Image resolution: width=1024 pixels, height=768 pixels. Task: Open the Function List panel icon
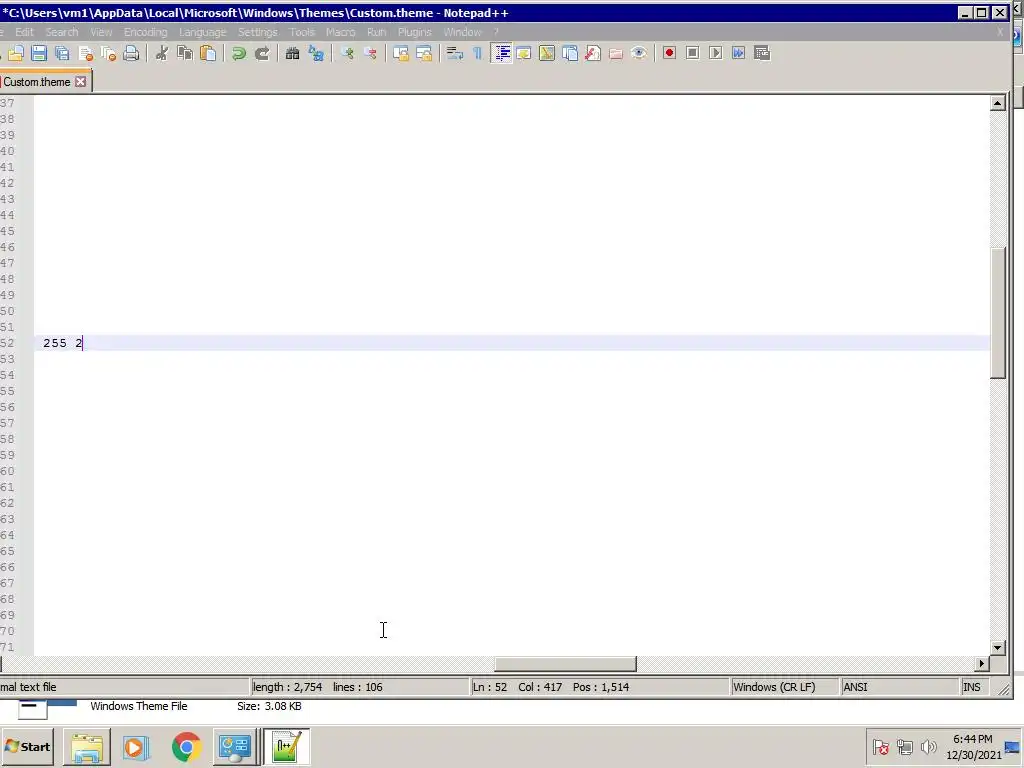click(x=593, y=54)
